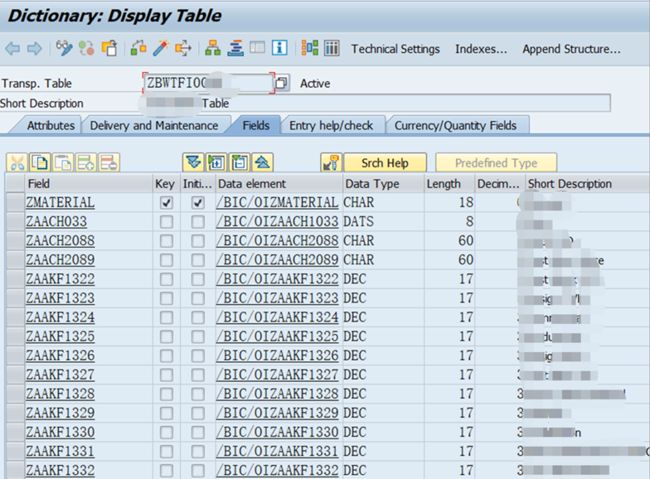
Task: Click the Length column header
Action: (x=449, y=184)
